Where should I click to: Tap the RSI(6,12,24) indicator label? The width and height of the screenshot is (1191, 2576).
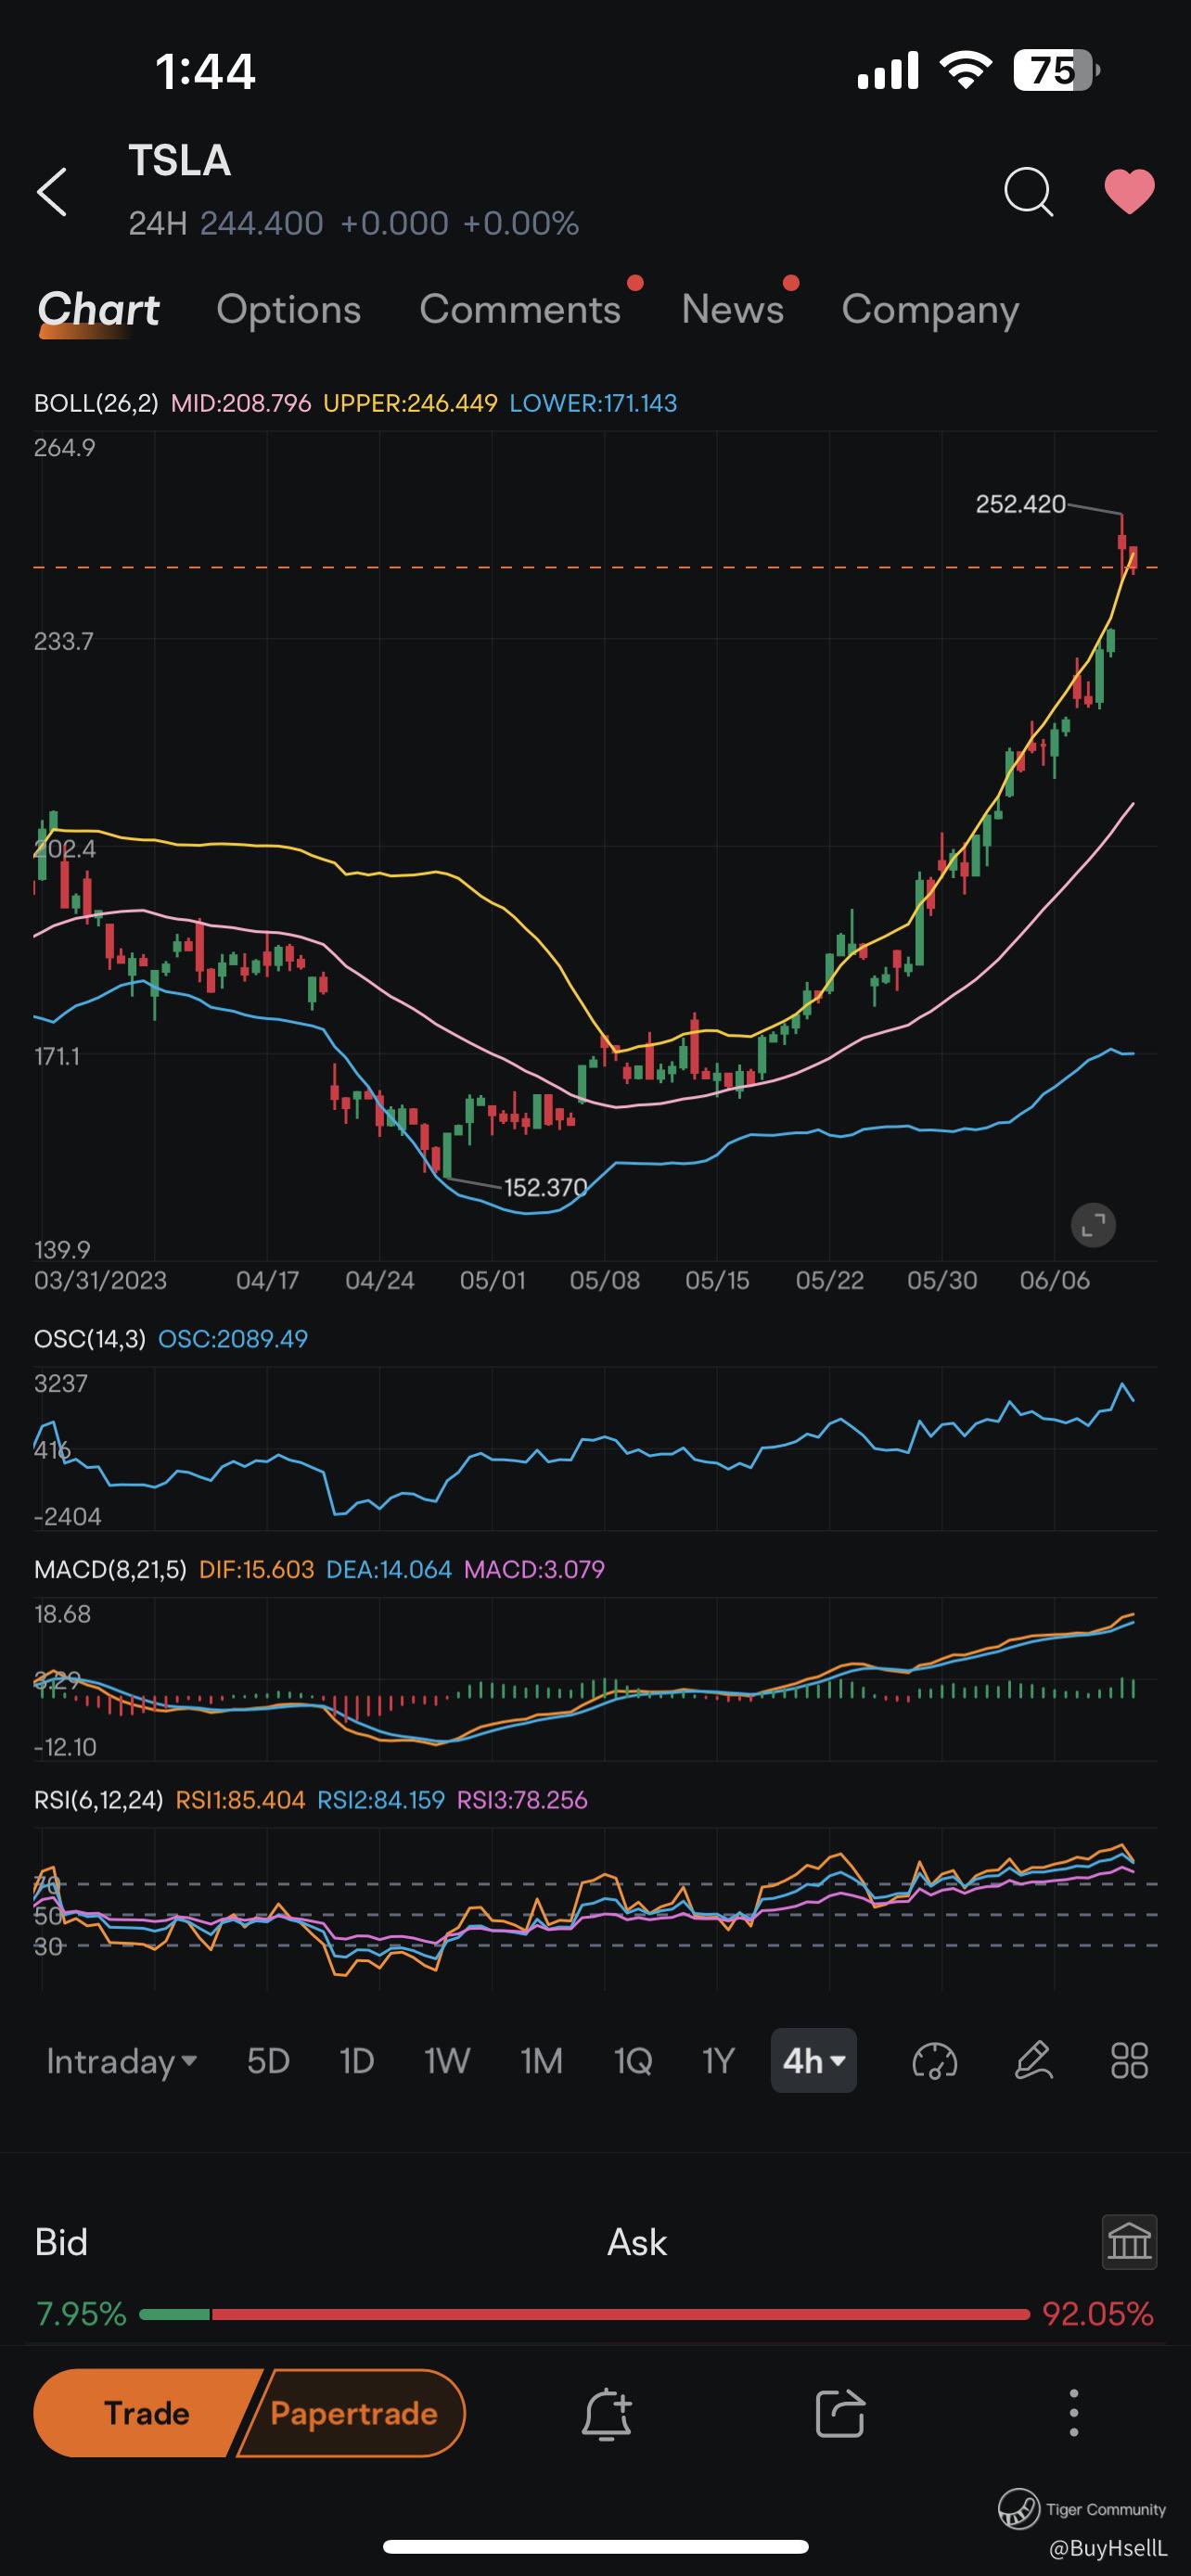tap(98, 1800)
